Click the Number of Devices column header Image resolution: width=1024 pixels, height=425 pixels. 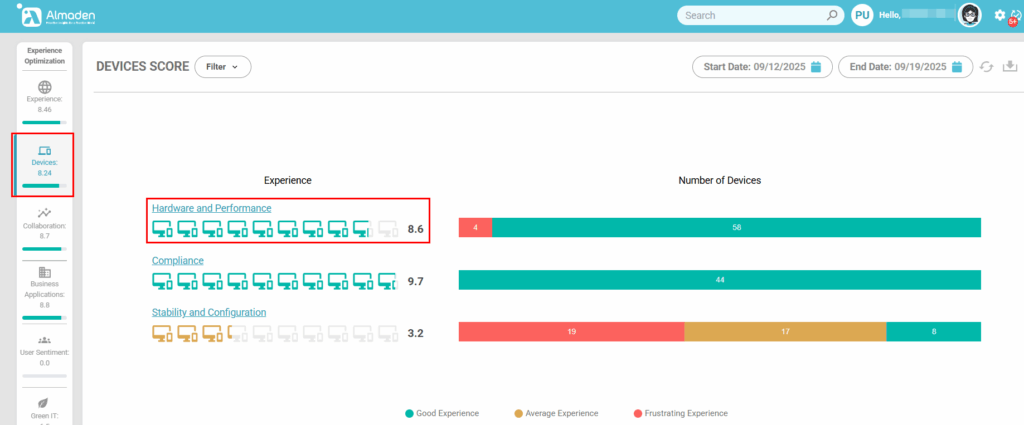coord(720,180)
